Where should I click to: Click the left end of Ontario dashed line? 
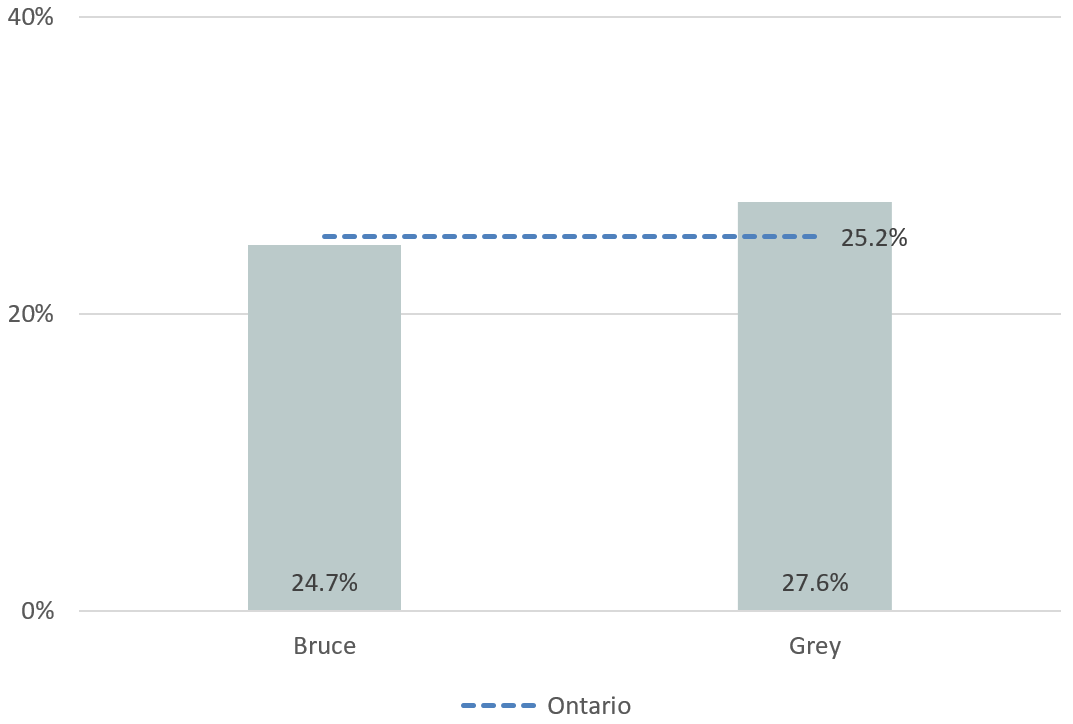click(325, 237)
